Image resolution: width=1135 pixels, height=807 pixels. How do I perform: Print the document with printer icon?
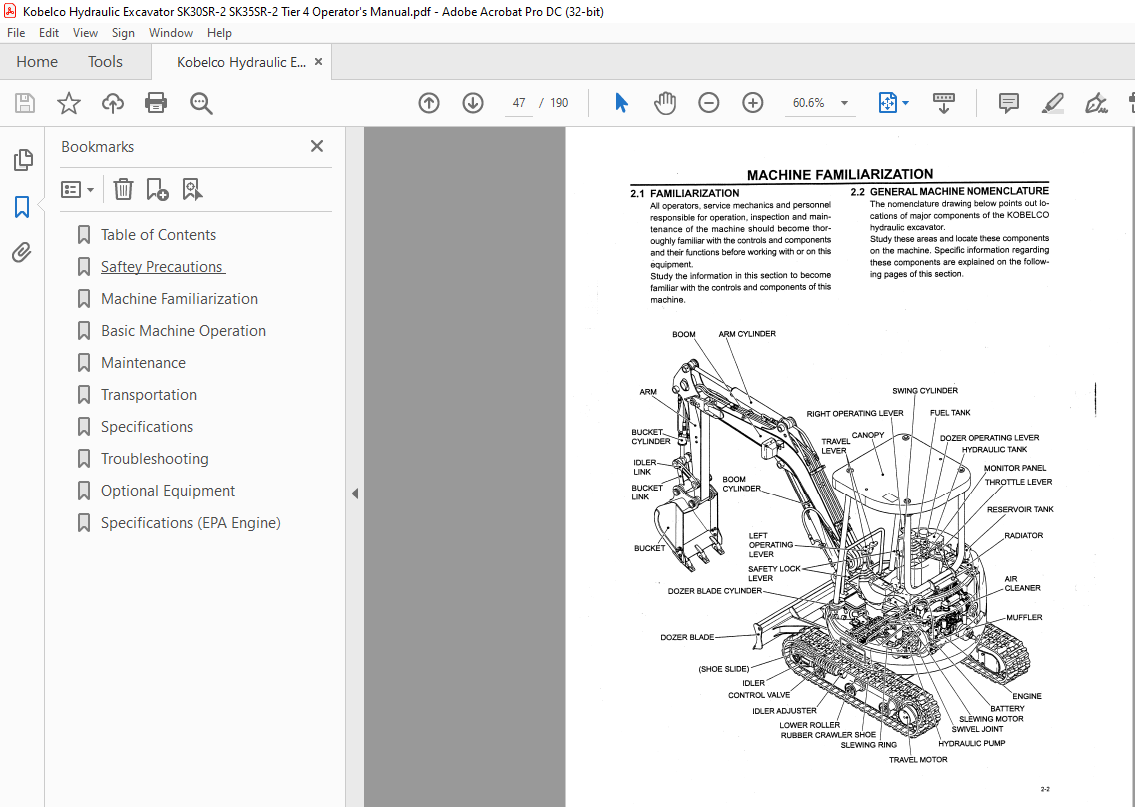[x=156, y=103]
